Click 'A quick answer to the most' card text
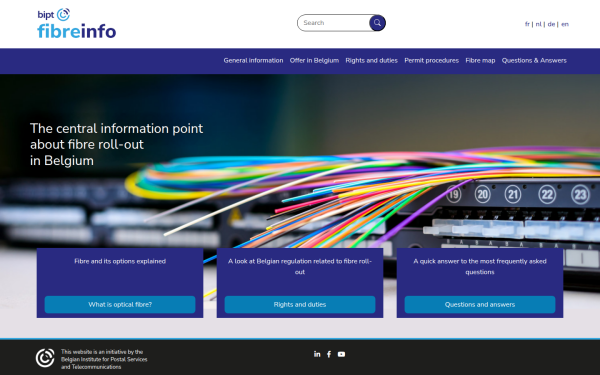The height and width of the screenshot is (375, 600). [x=480, y=267]
